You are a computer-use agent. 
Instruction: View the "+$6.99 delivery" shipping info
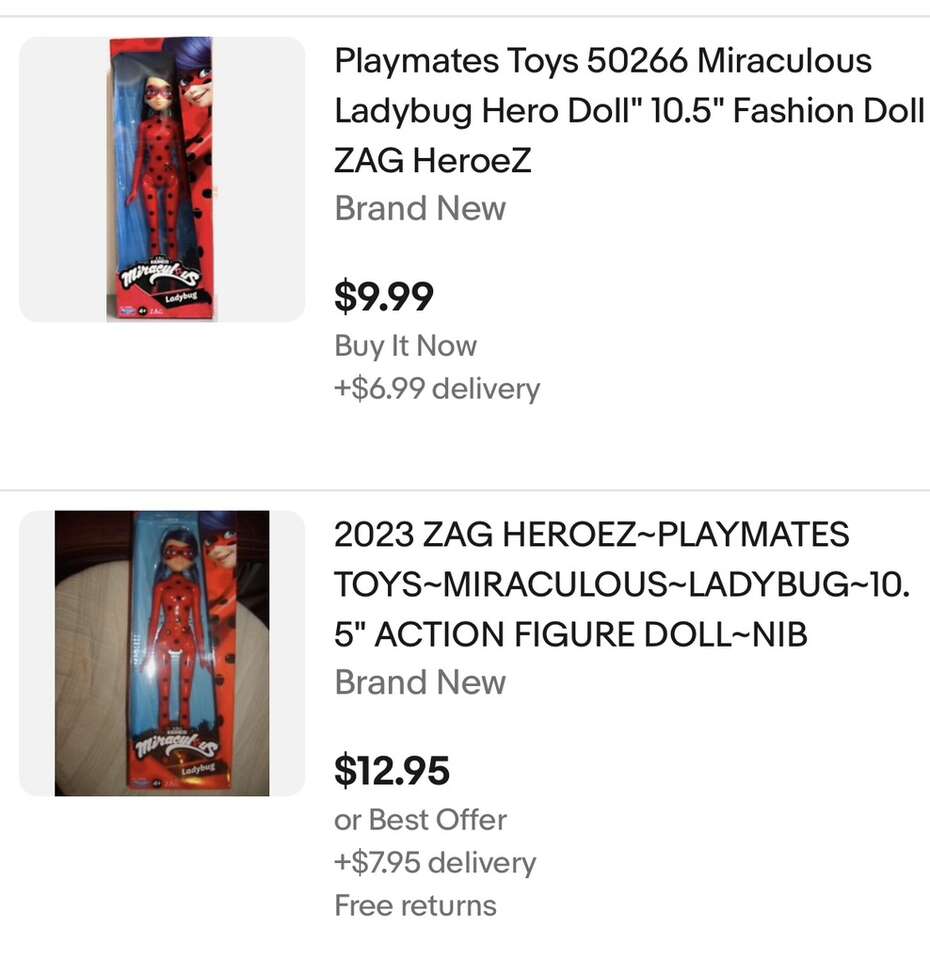[437, 389]
